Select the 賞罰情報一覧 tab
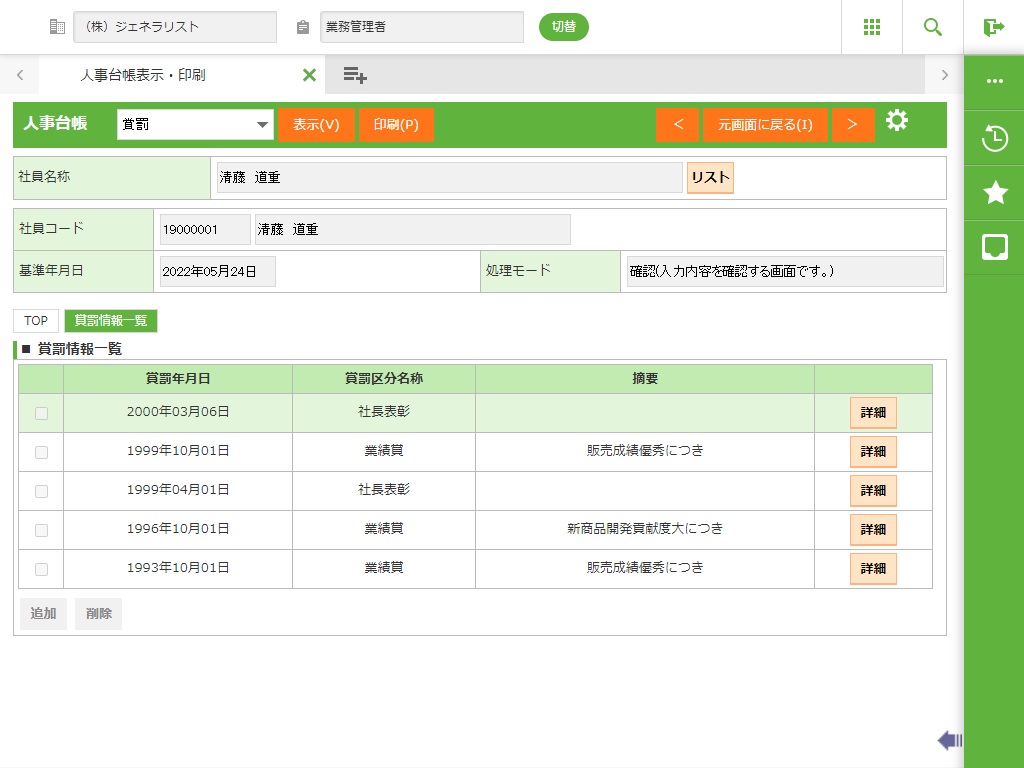The image size is (1024, 768). click(111, 321)
